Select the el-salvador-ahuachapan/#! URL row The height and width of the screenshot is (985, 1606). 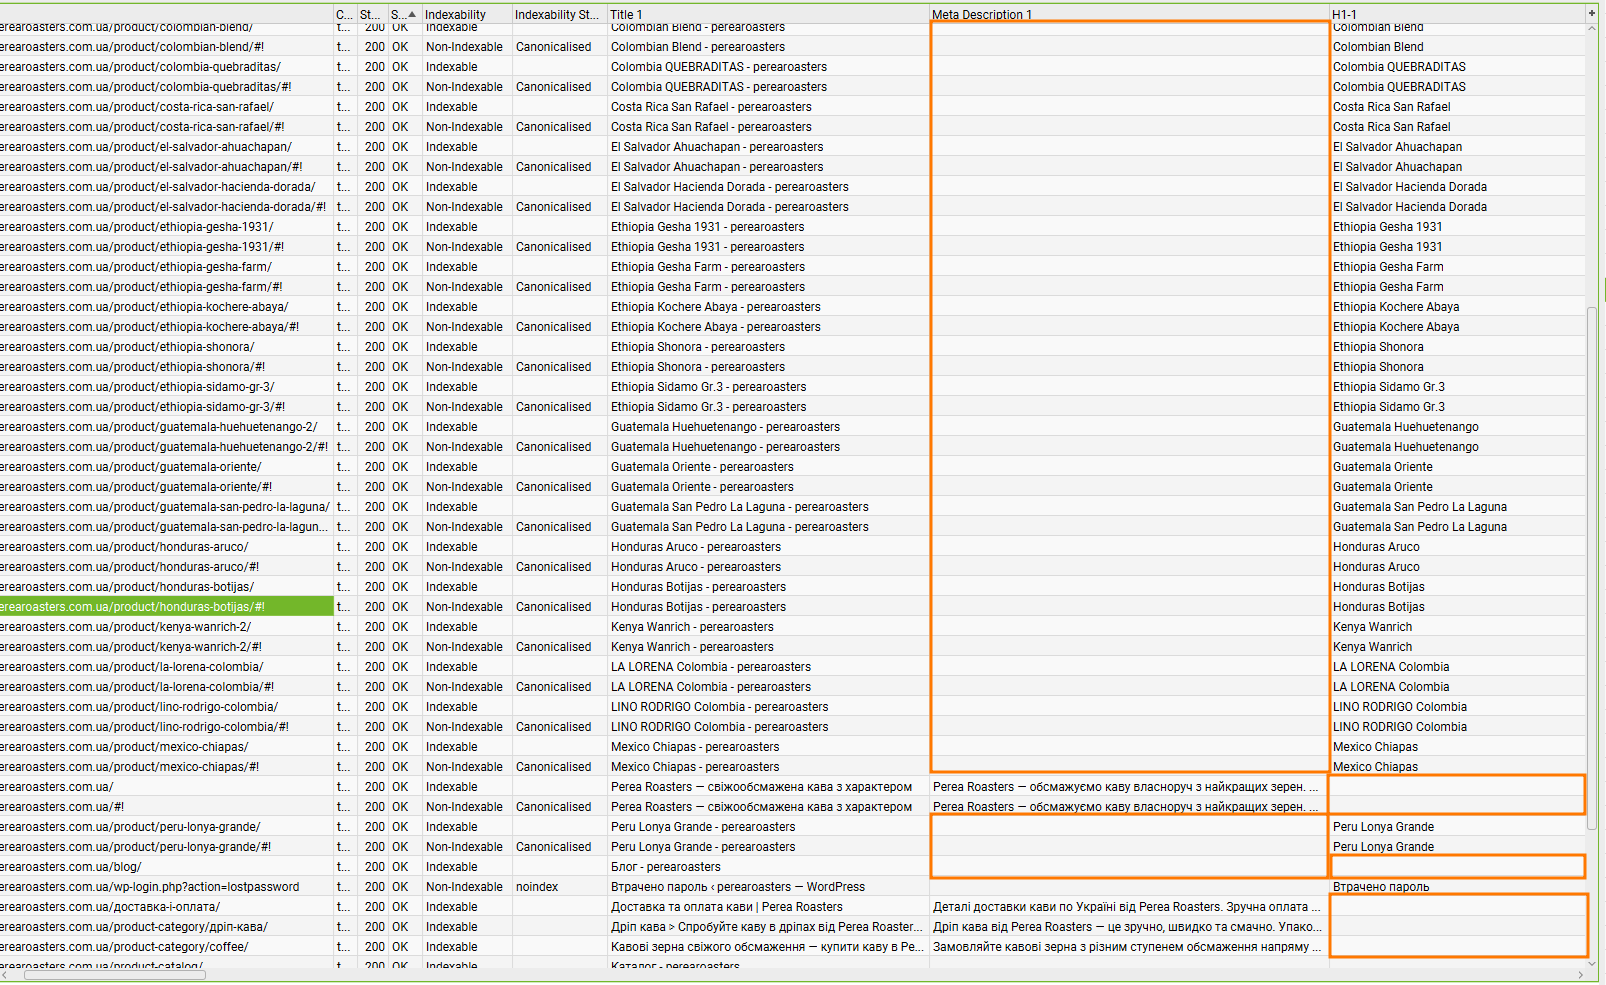click(151, 167)
